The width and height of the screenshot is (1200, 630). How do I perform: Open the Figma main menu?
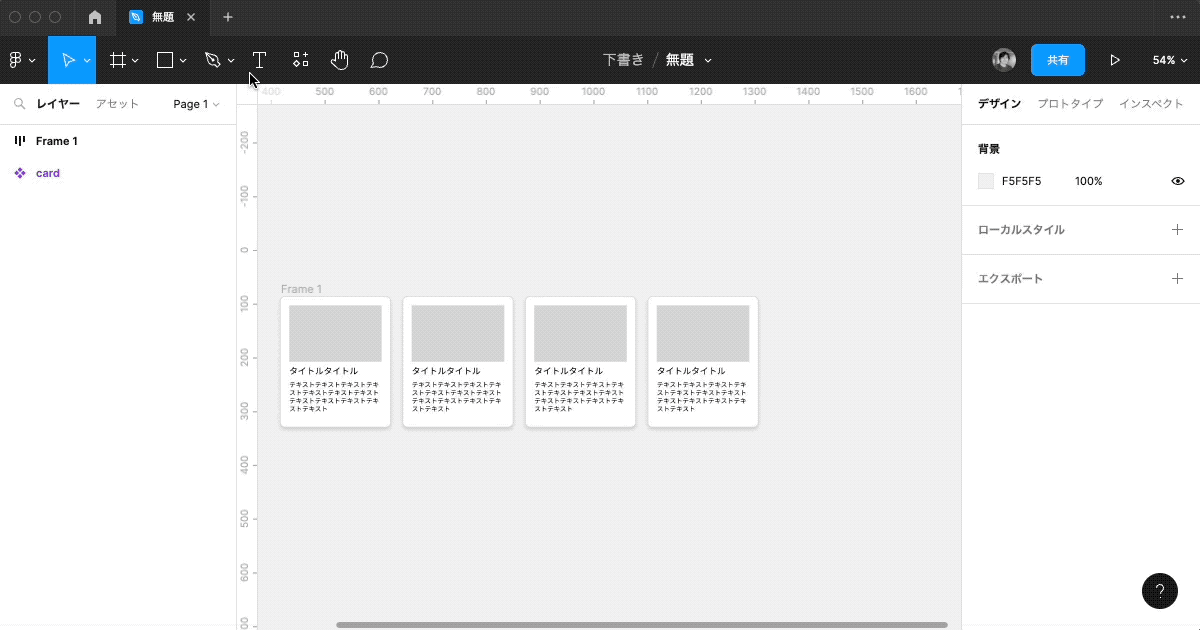[17, 60]
